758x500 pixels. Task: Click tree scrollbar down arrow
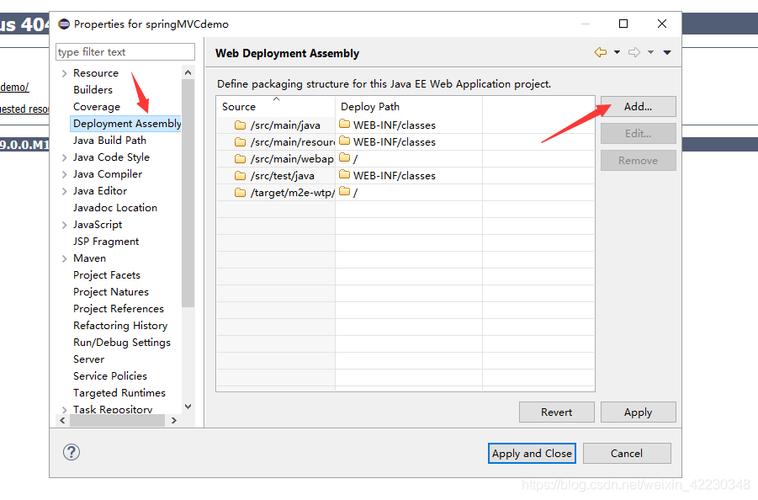point(188,407)
